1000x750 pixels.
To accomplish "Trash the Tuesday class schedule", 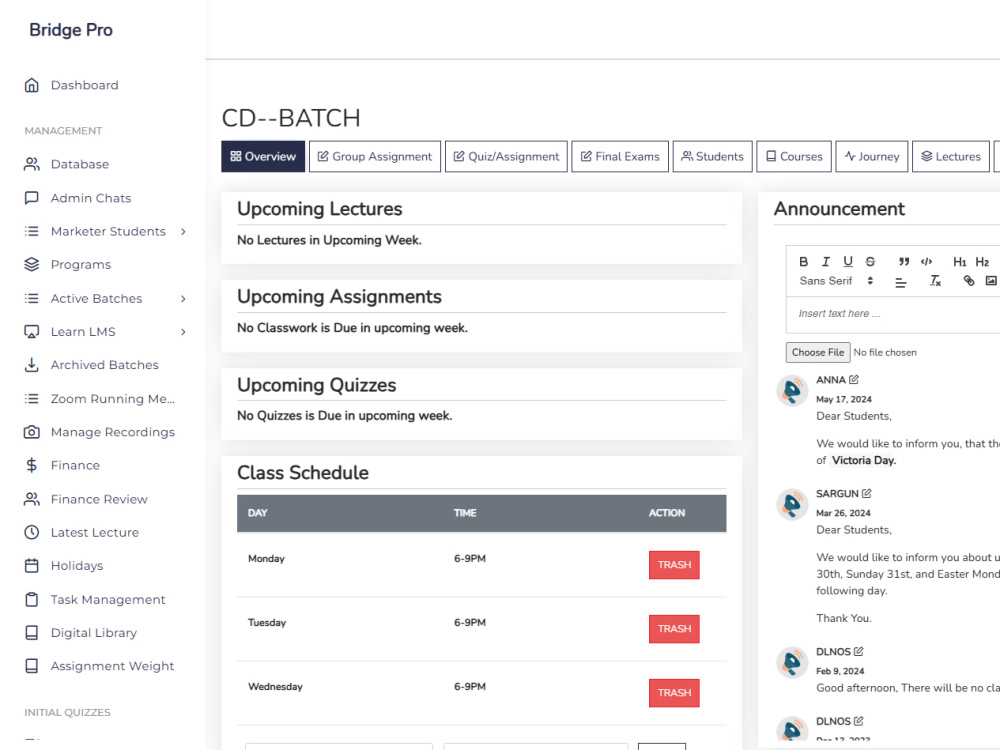I will point(674,629).
